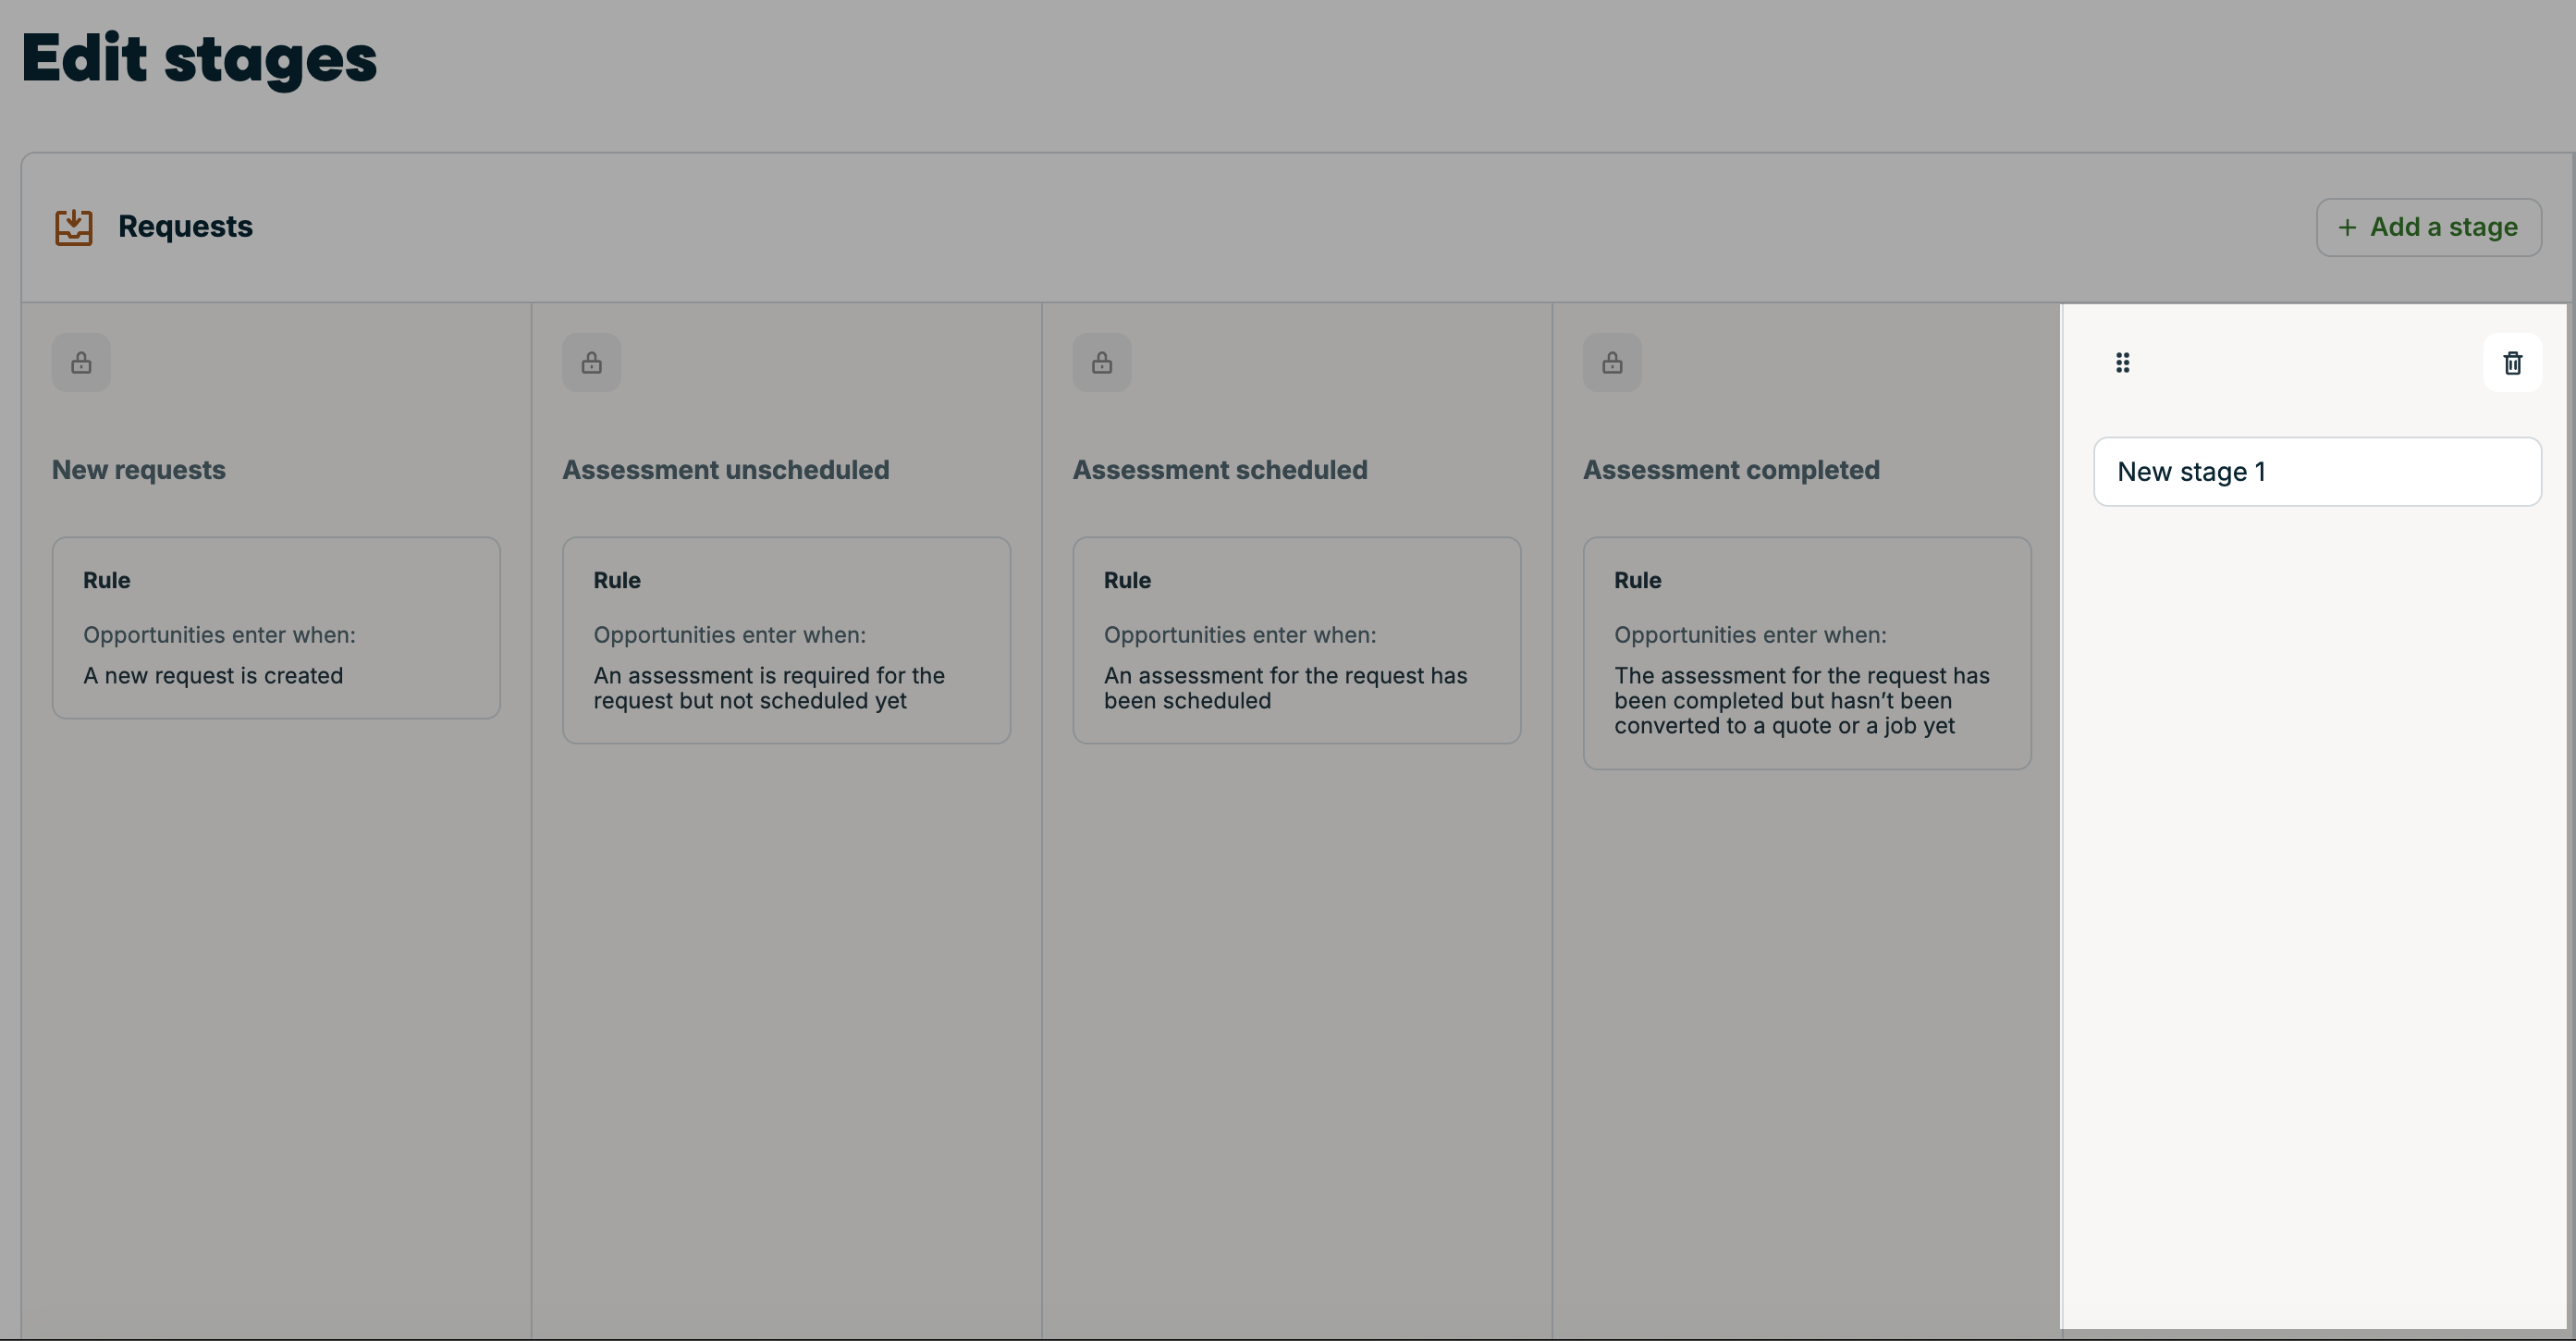2576x1341 pixels.
Task: Click the Assessment completed rule card
Action: [1806, 653]
